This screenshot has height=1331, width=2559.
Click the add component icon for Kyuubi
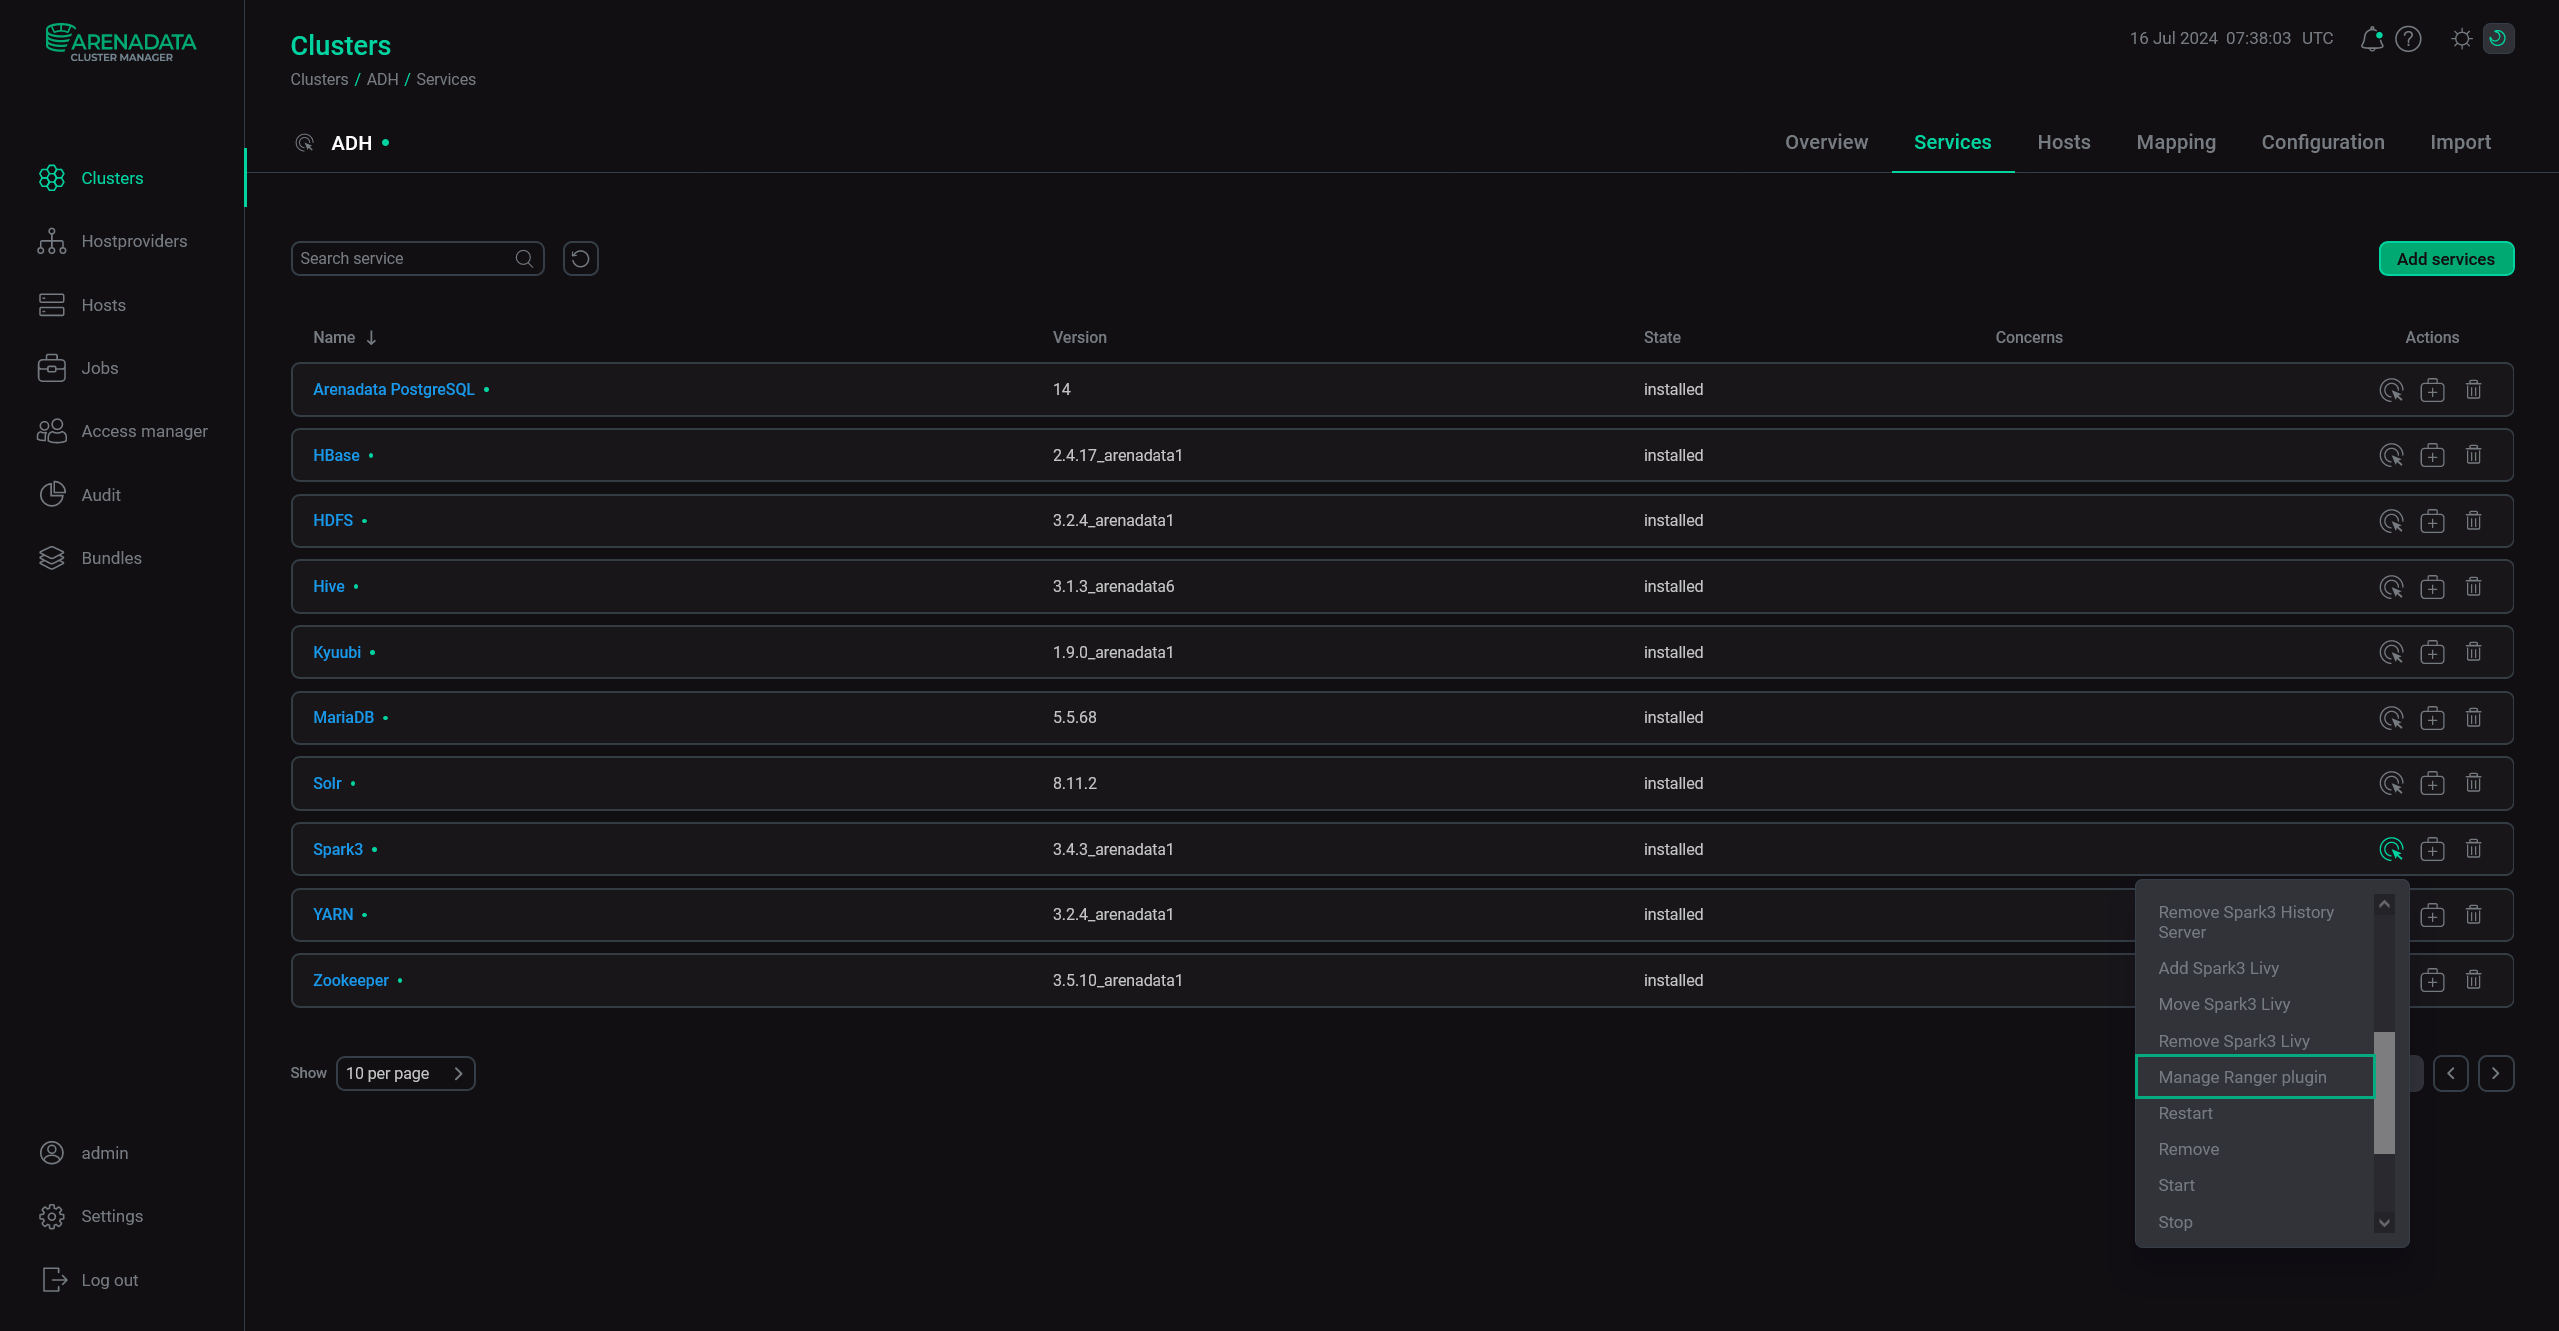[x=2432, y=653]
